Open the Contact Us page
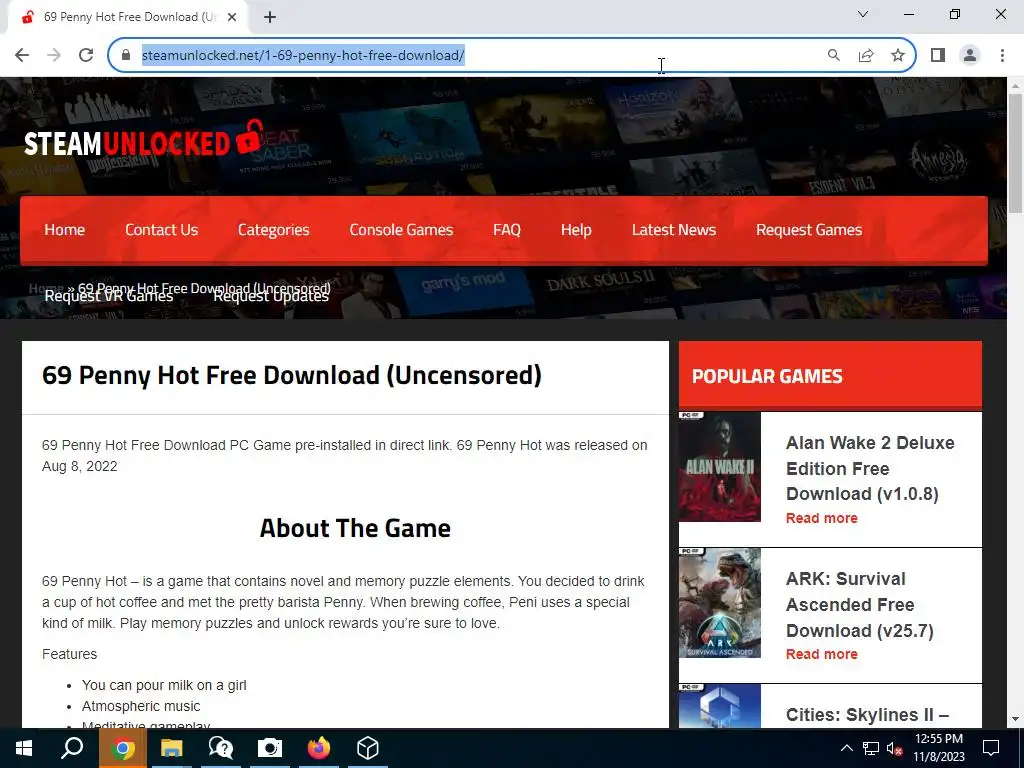The height and width of the screenshot is (768, 1024). 161,230
